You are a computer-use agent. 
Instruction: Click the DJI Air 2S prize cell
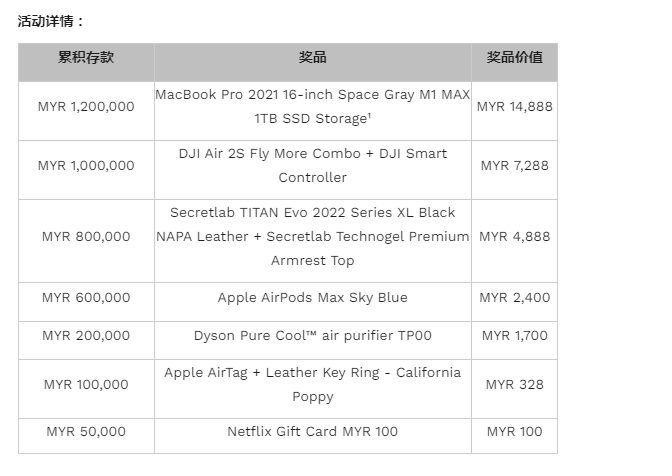312,166
